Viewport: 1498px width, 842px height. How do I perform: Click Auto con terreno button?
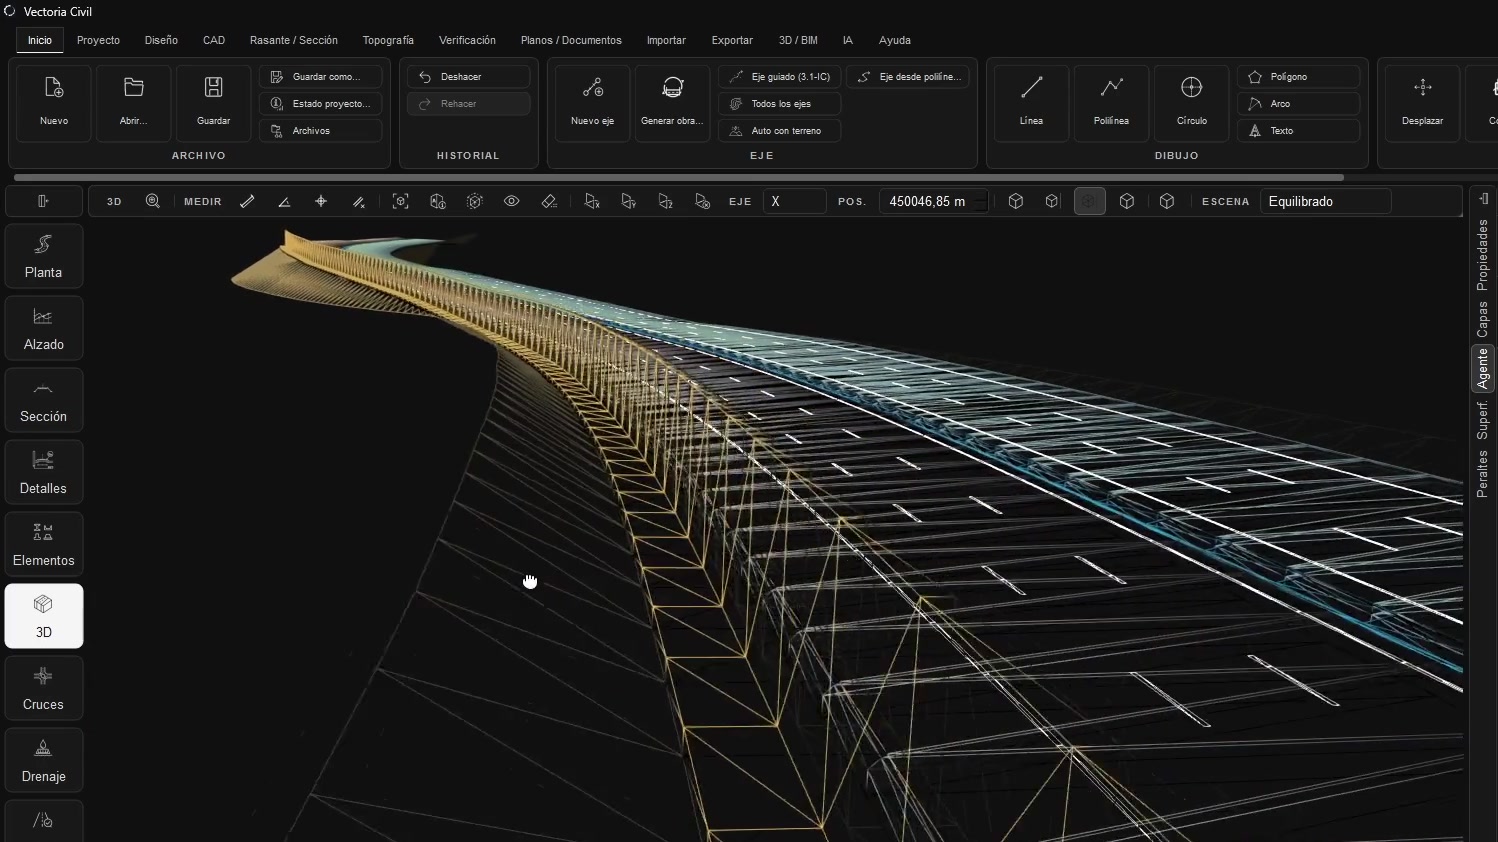780,131
